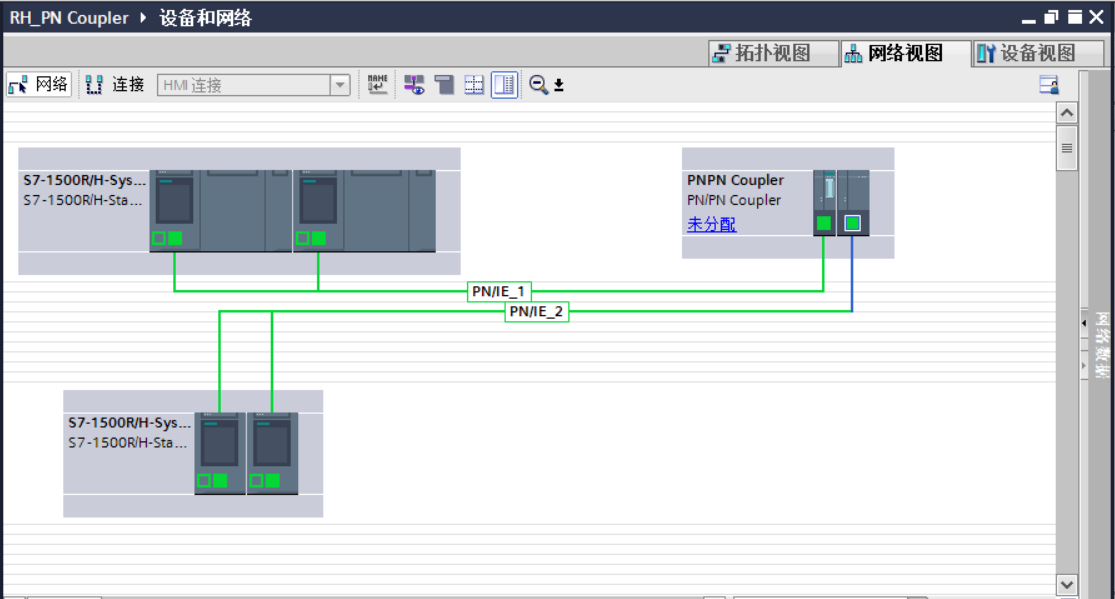Click the overview navigation icon at toolbar right
Image resolution: width=1115 pixels, height=599 pixels.
[1049, 85]
